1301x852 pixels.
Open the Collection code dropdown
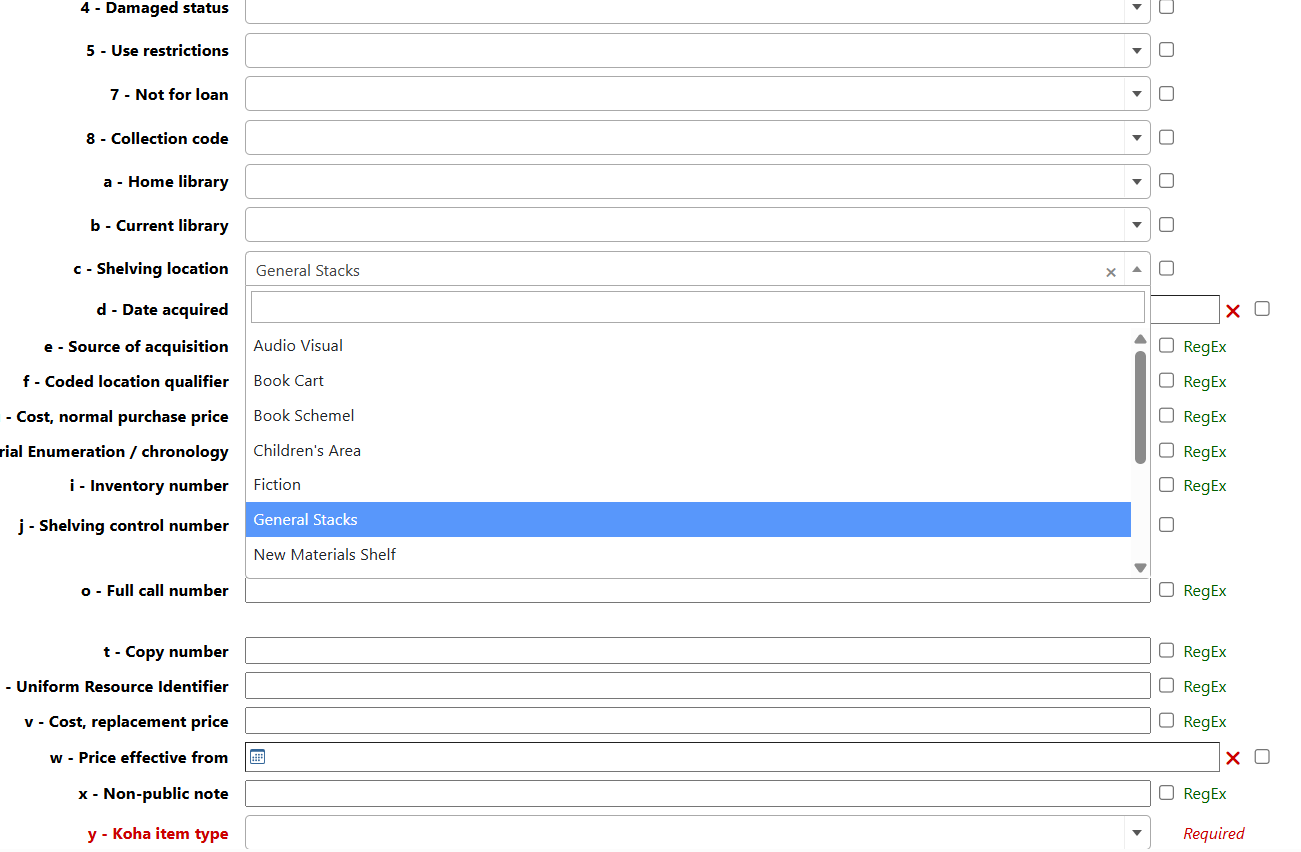coord(1136,138)
